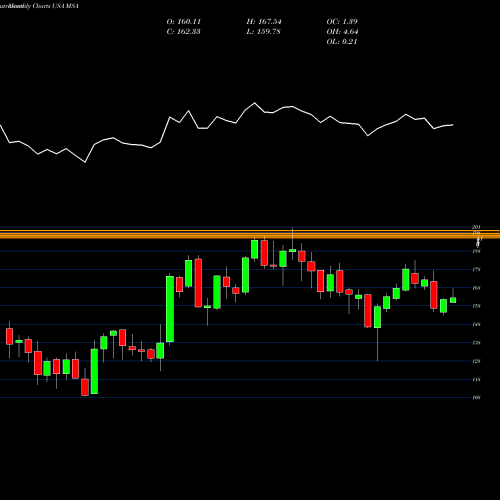This screenshot has height=500, width=500.
Task: Click the white indicator line's highest peak
Action: [x=255, y=103]
